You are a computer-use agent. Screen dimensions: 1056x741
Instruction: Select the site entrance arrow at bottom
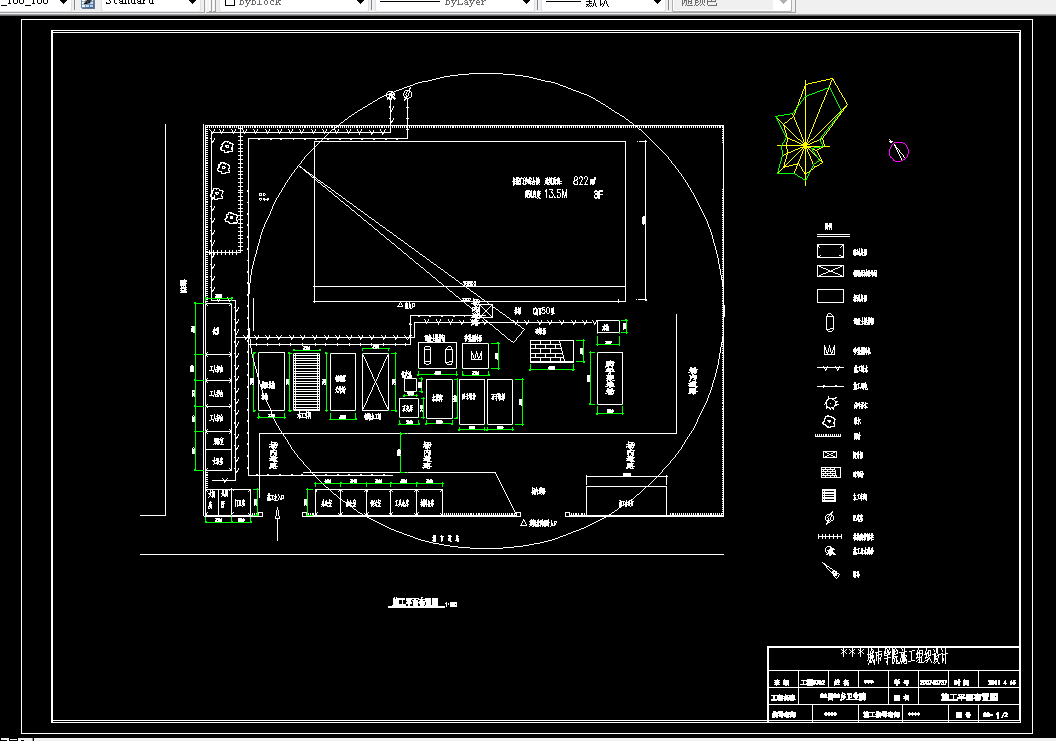pos(277,524)
